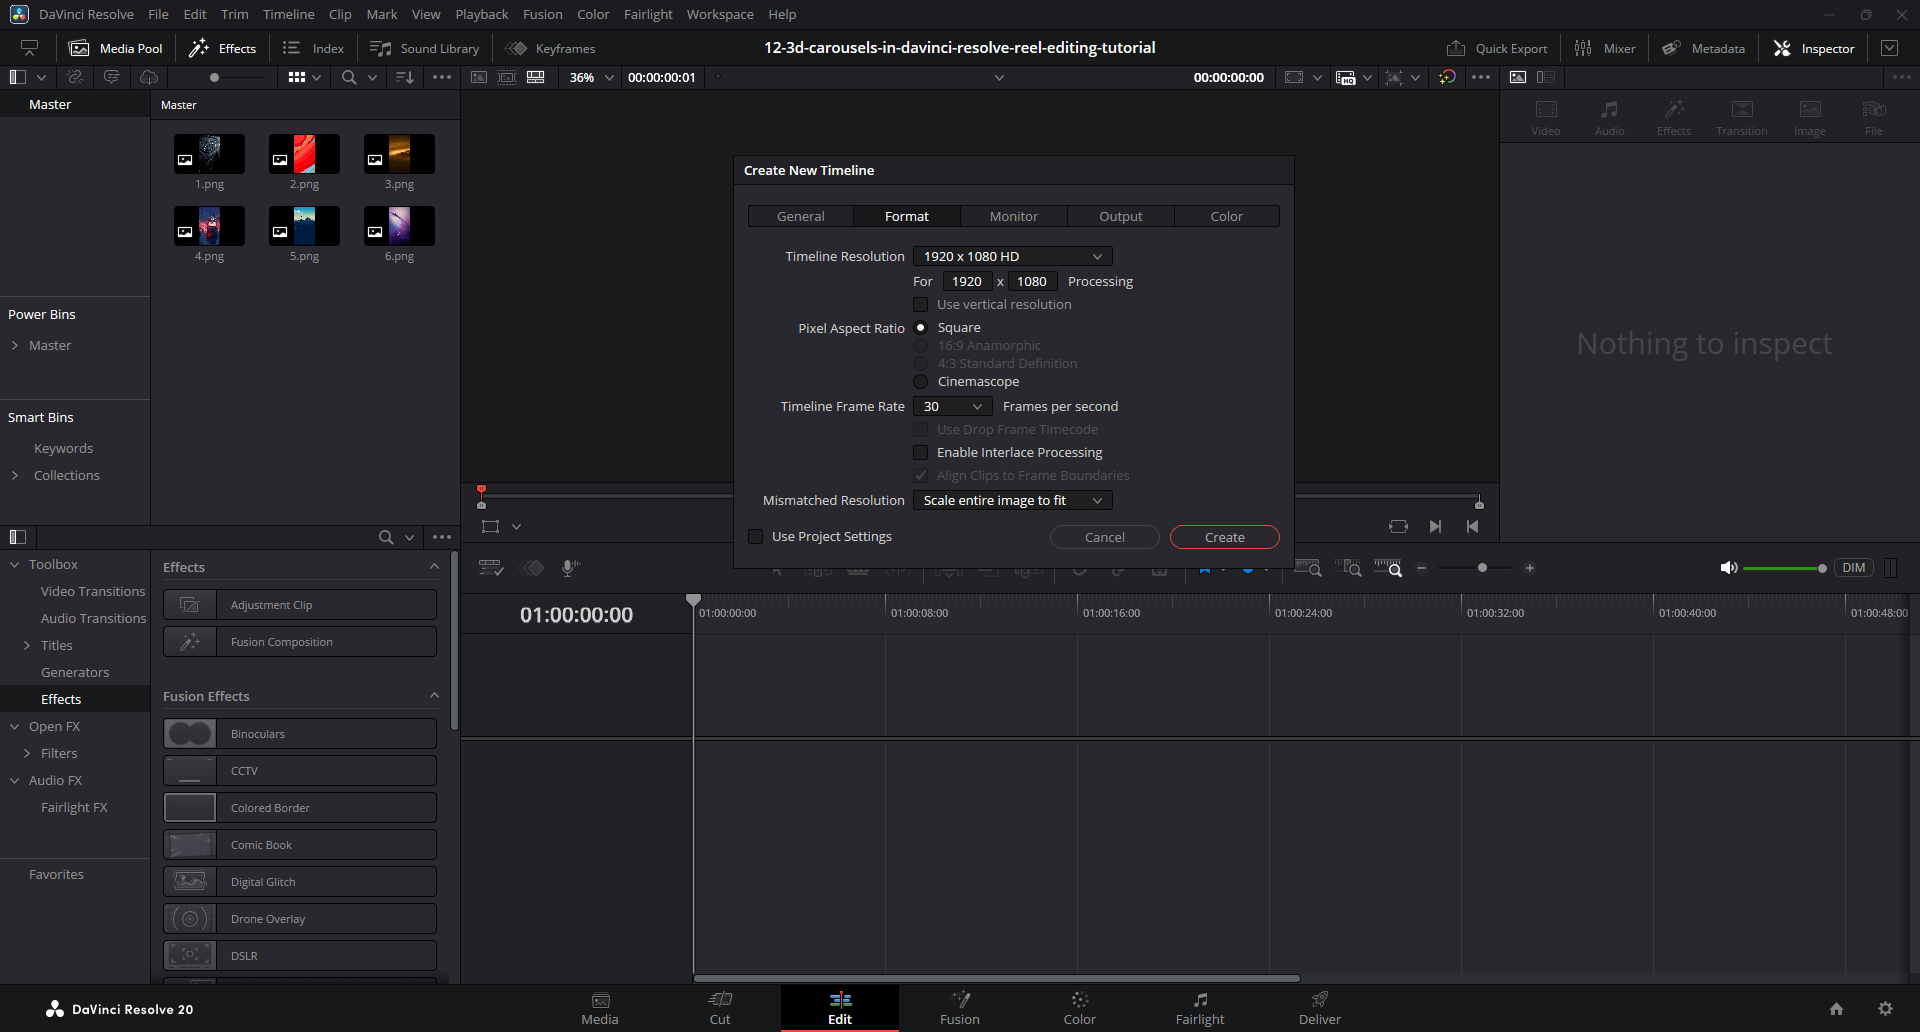Open the Playback menu
Screen dimensions: 1920x1032
coord(481,14)
